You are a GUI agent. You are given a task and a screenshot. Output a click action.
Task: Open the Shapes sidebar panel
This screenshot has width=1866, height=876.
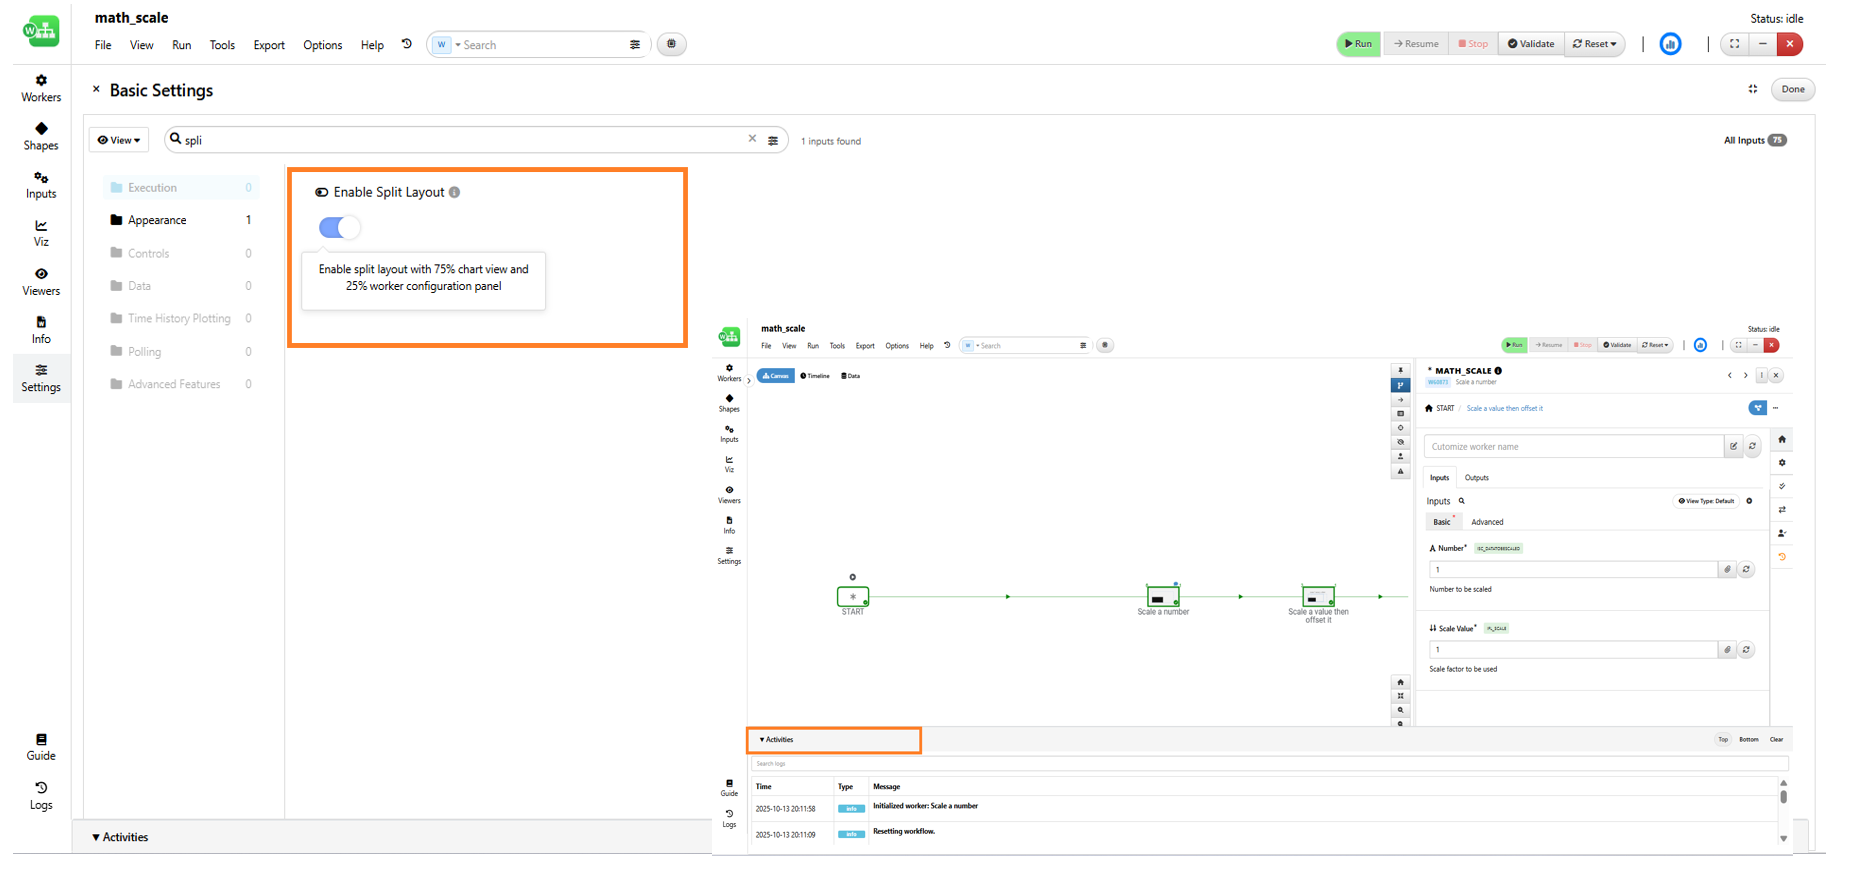coord(41,136)
